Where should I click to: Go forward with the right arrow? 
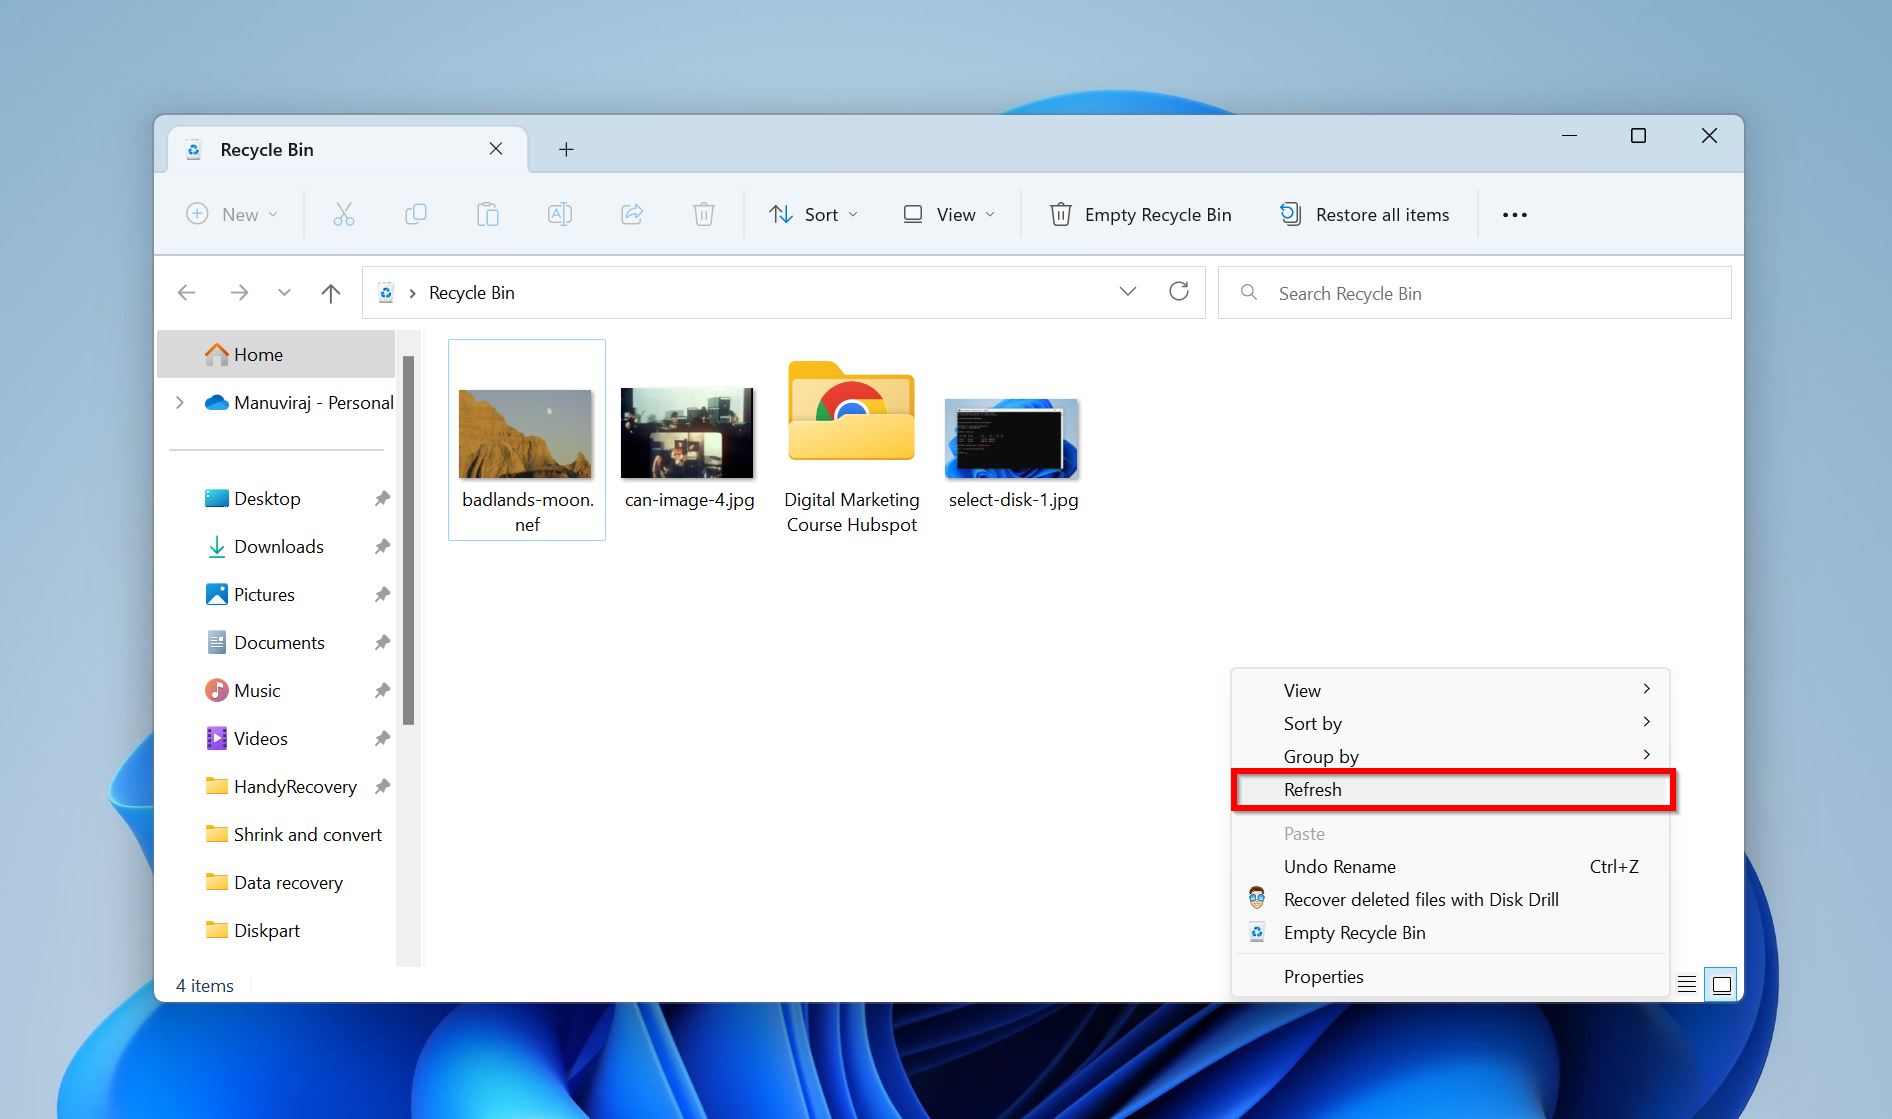pyautogui.click(x=239, y=292)
